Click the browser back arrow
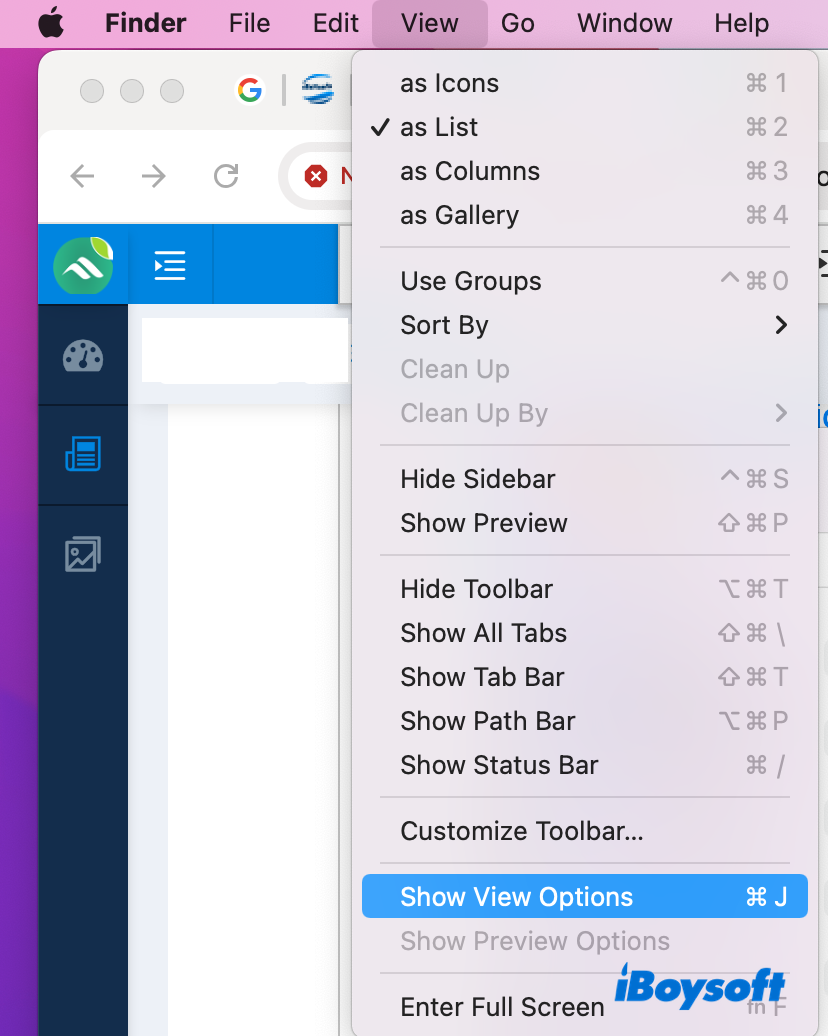Screen dimensions: 828x1036 [82, 177]
